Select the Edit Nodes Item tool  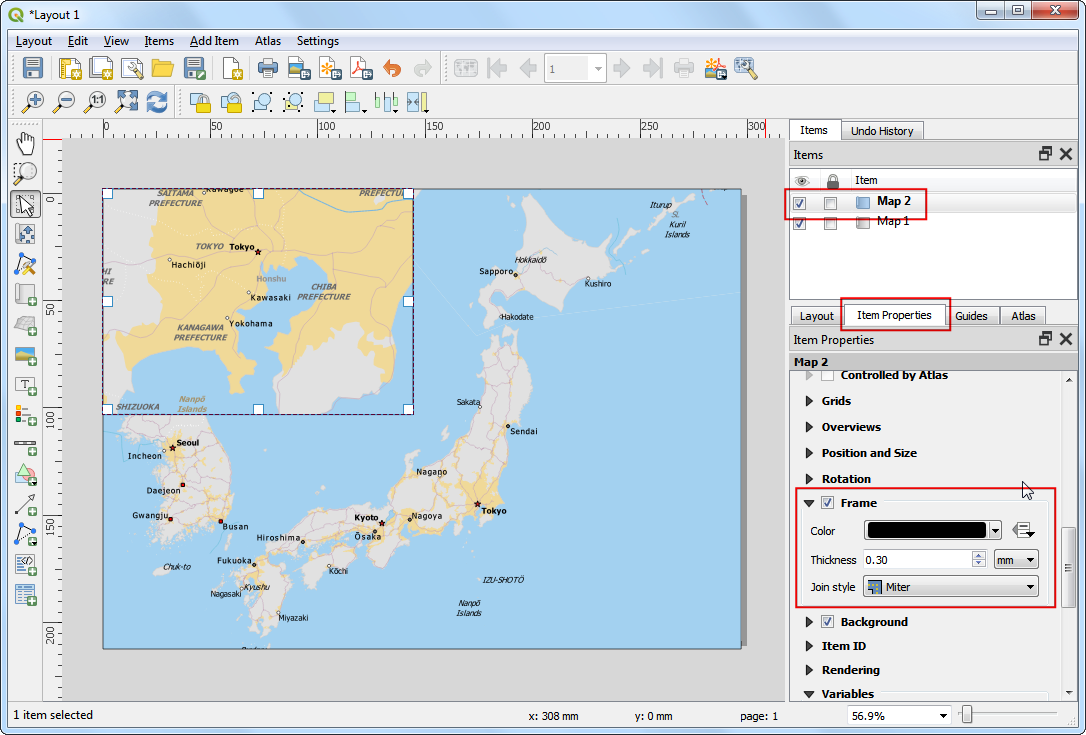point(26,265)
